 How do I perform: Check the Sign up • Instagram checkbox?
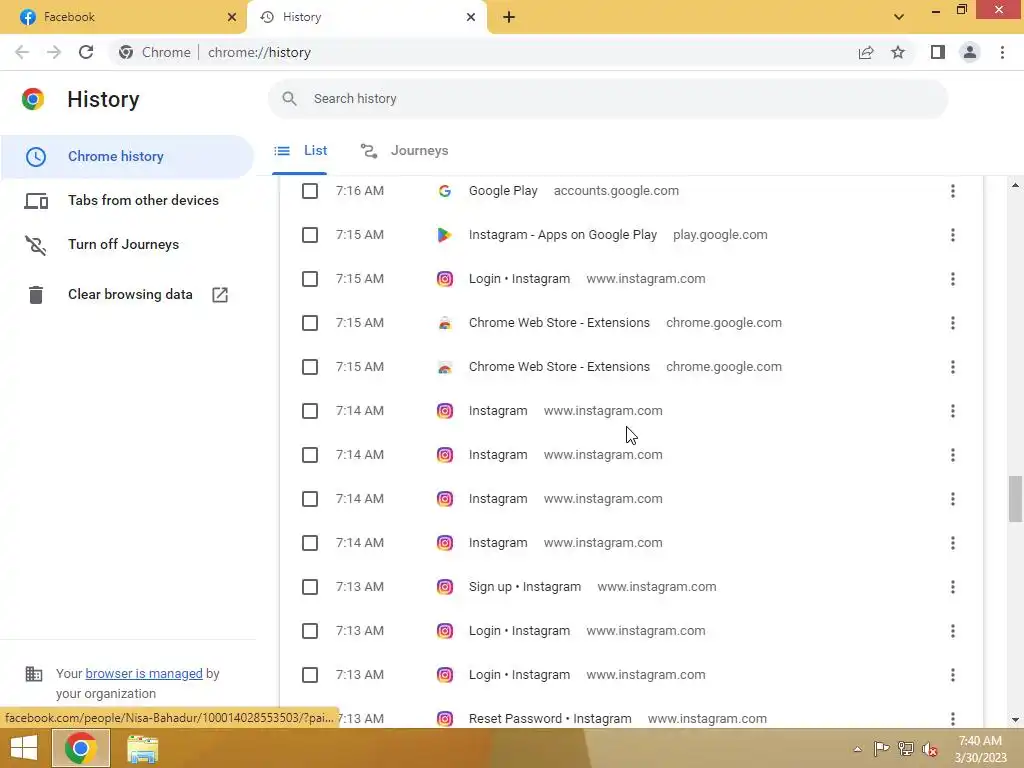310,586
